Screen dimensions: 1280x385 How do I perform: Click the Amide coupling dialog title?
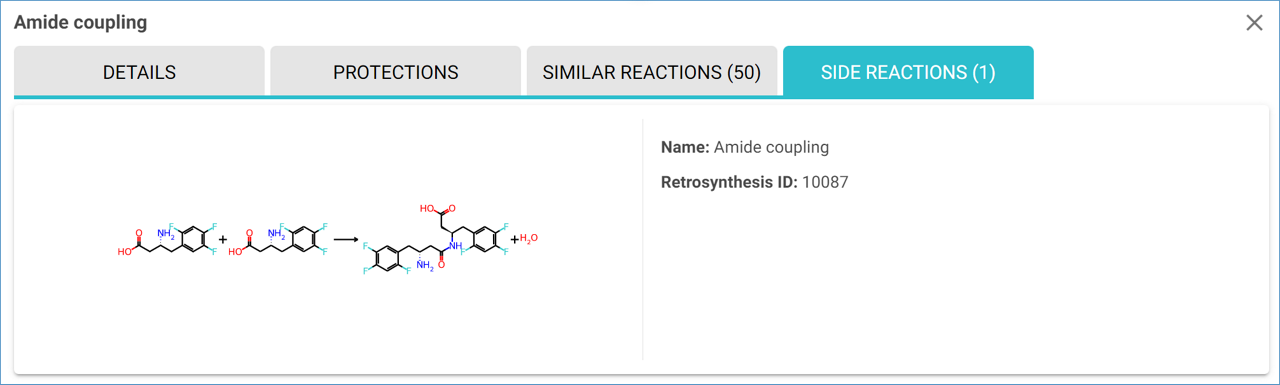point(80,22)
